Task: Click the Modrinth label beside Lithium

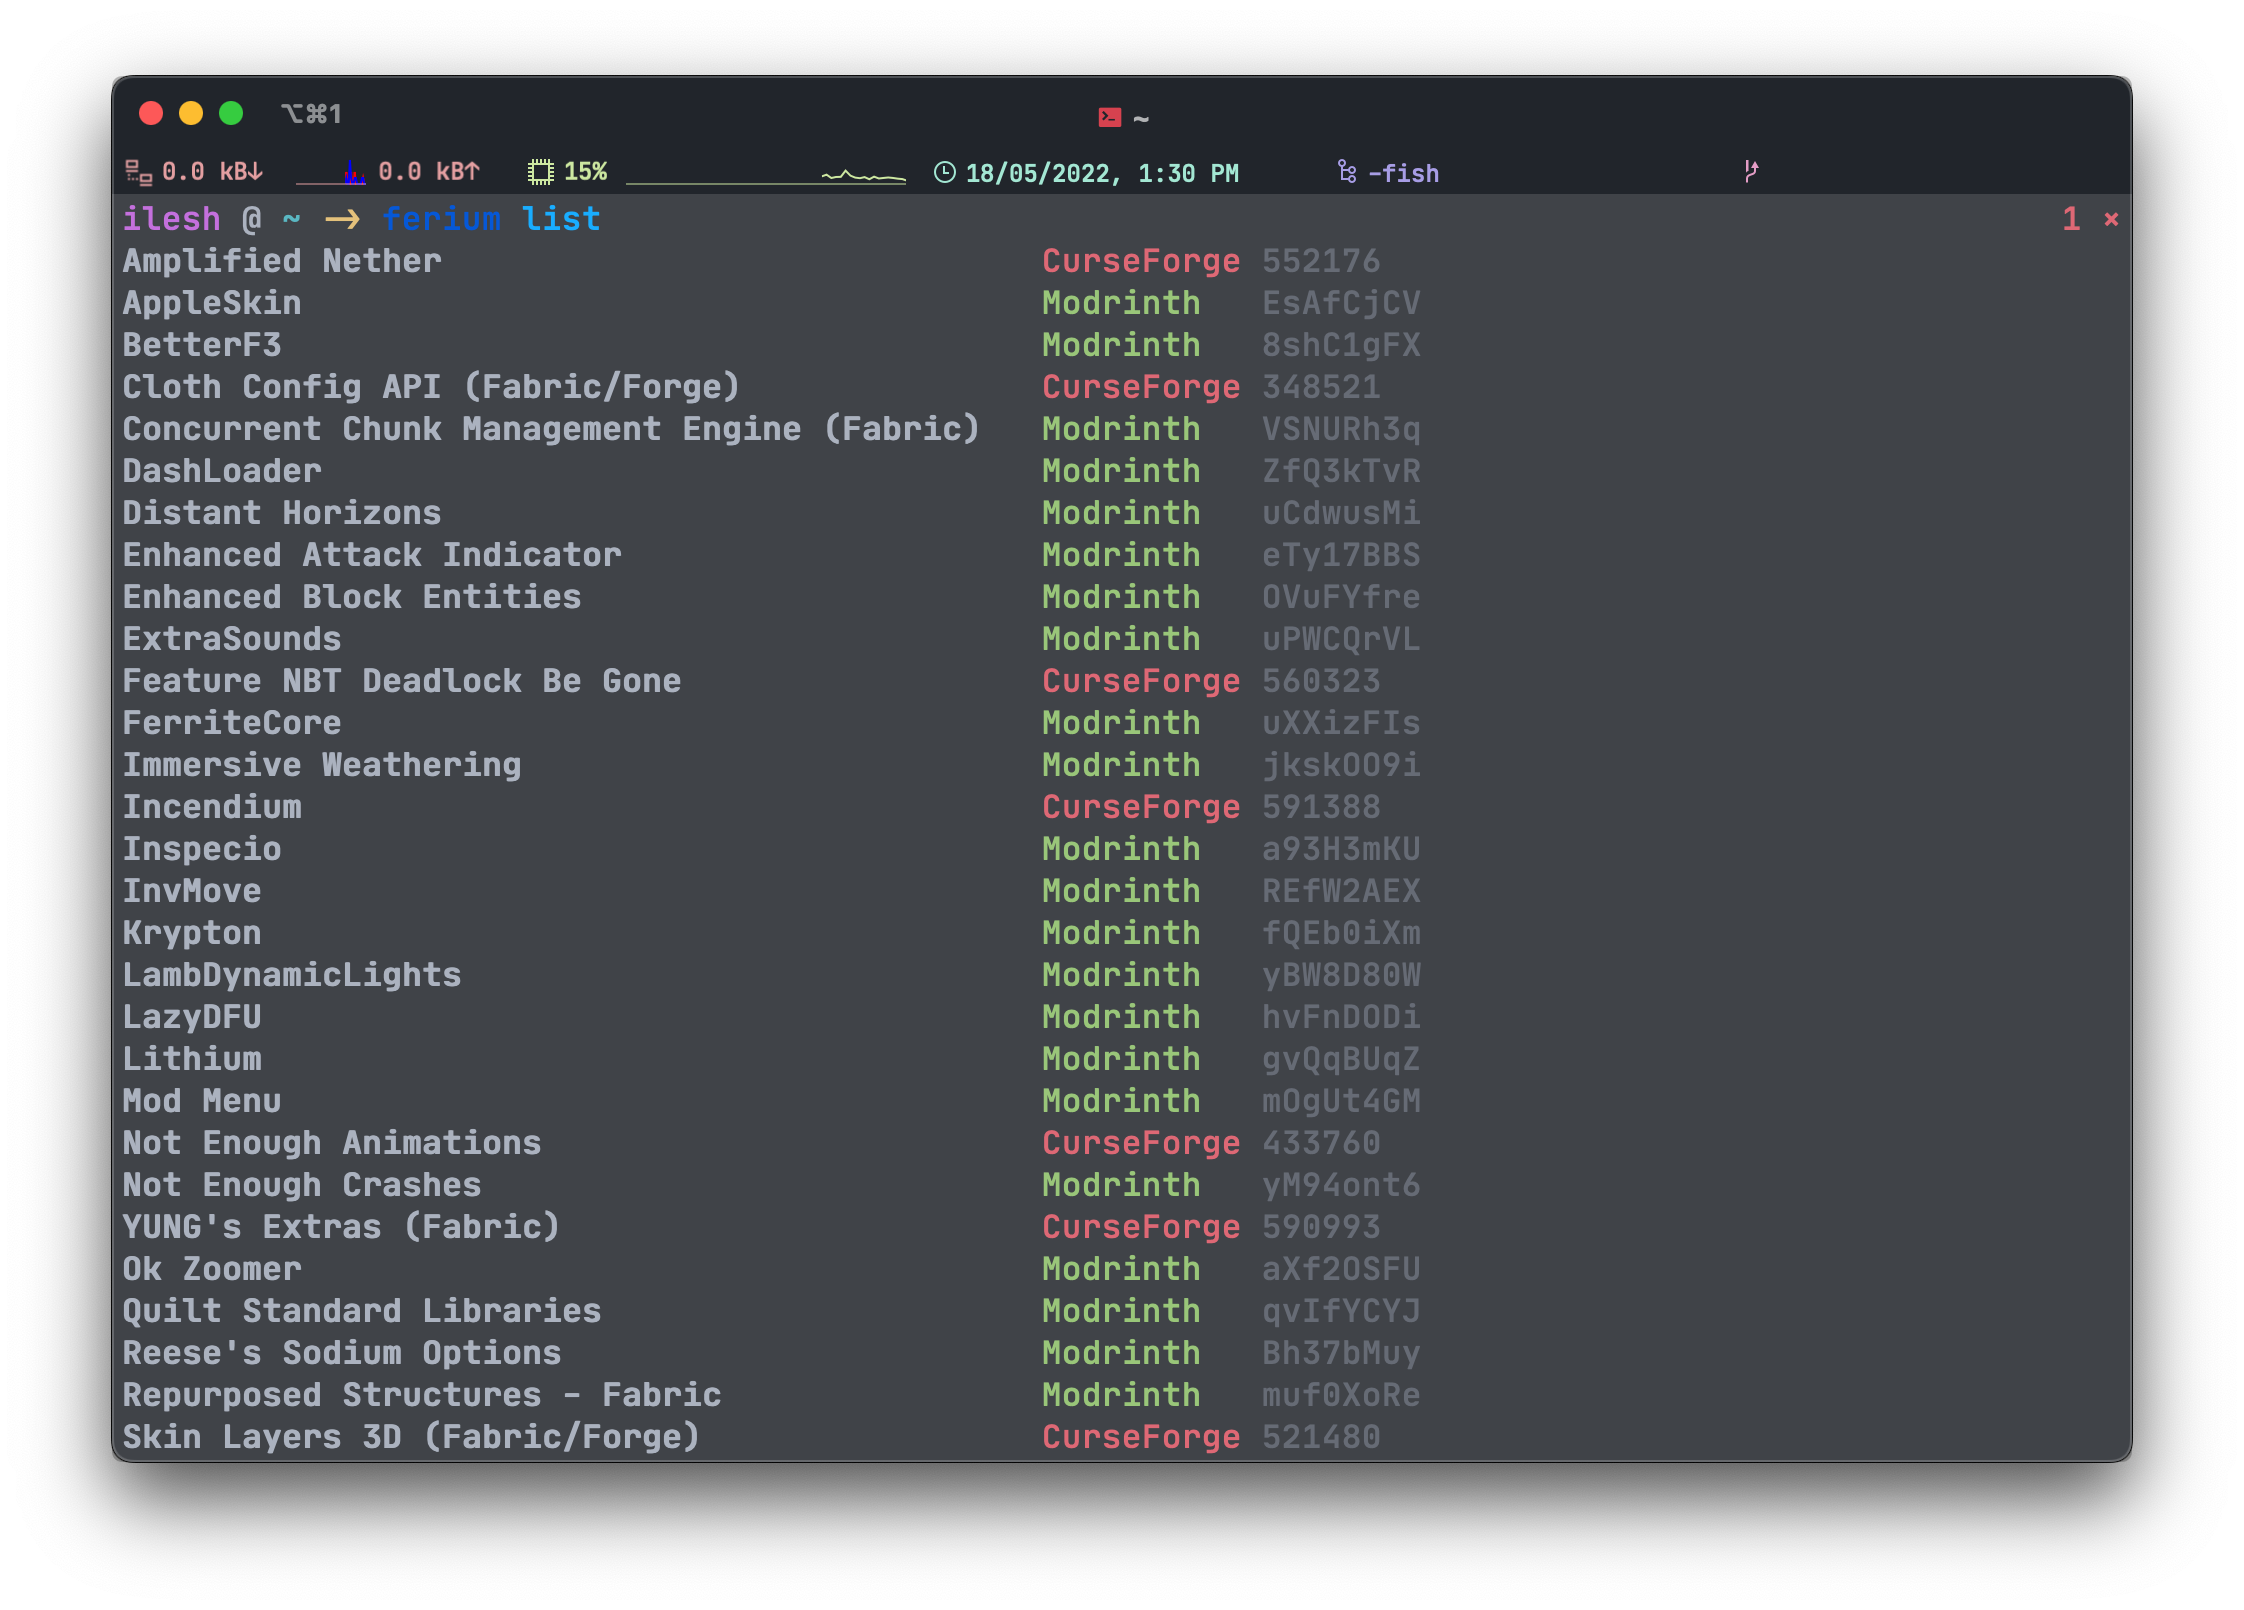Action: [1120, 1059]
